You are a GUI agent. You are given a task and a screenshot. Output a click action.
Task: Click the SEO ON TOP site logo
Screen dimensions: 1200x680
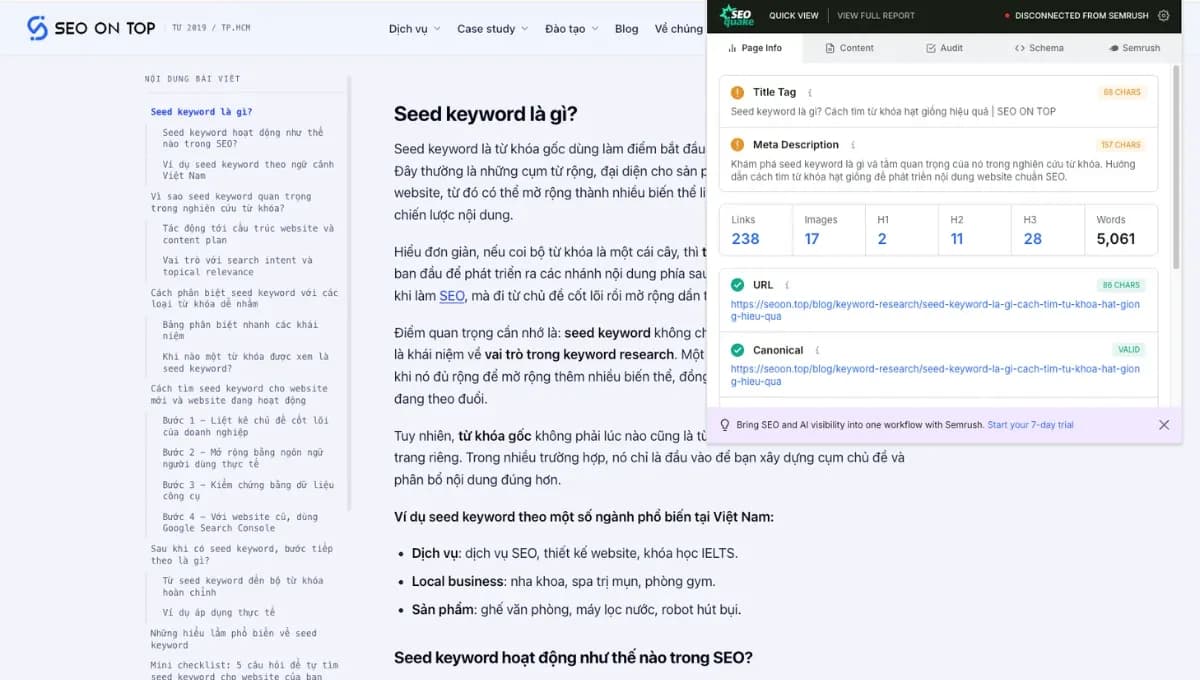91,28
